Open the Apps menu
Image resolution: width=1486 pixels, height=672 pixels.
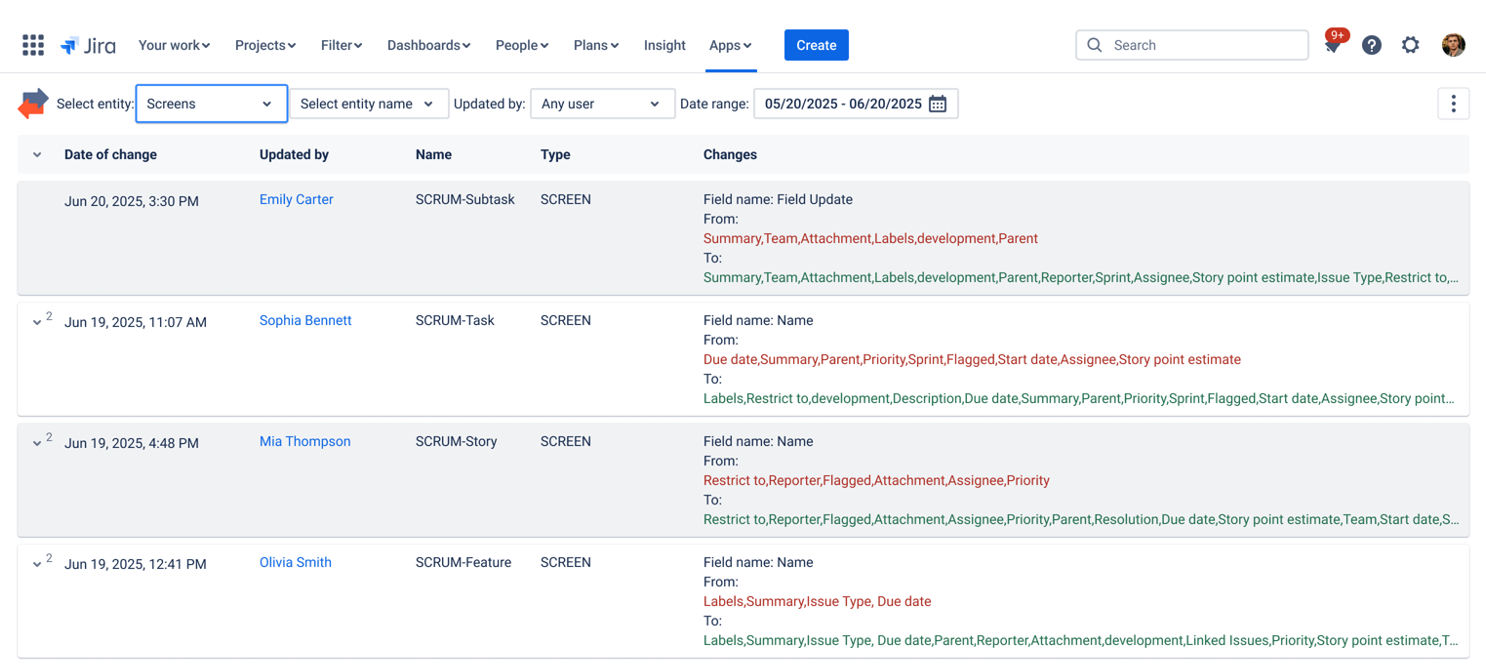point(731,45)
